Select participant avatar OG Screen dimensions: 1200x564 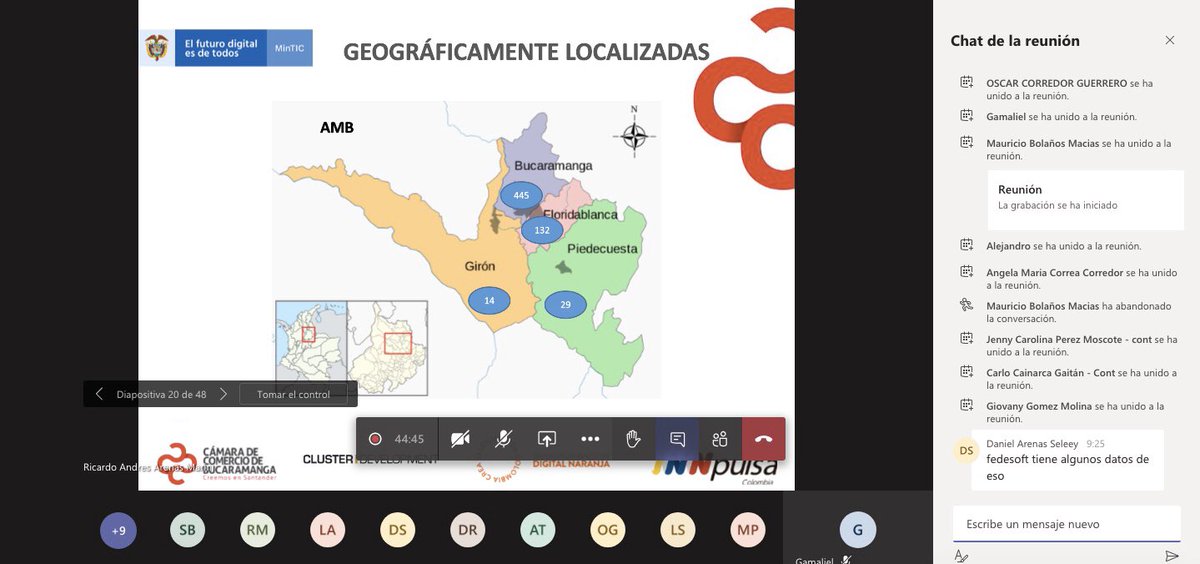[x=607, y=530]
